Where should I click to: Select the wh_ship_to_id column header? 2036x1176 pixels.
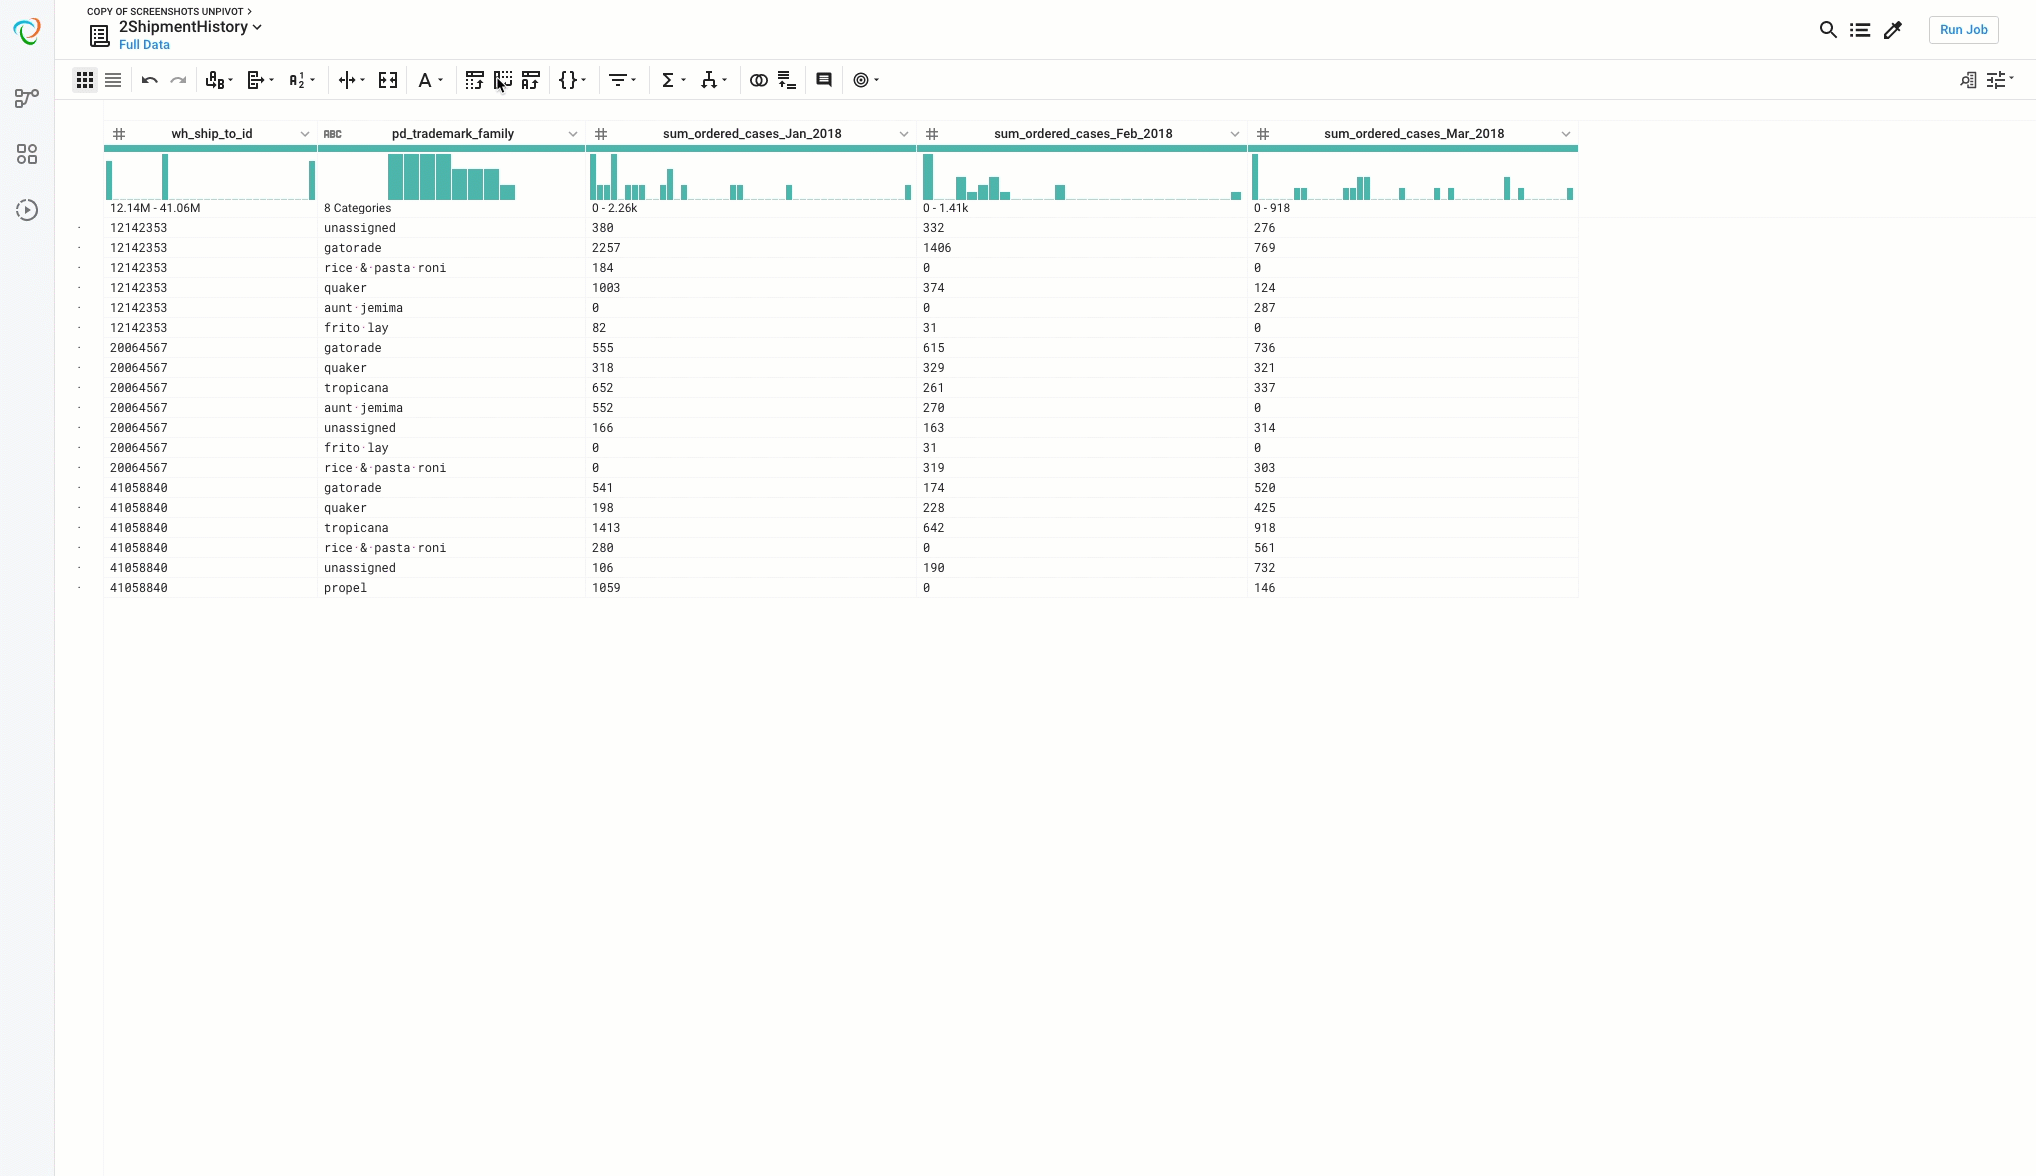(211, 133)
